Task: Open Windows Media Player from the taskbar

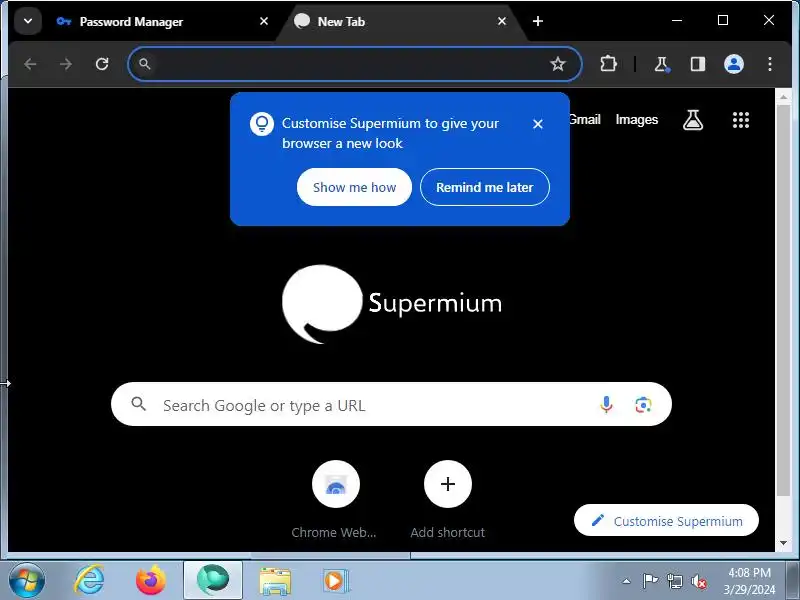Action: click(x=336, y=581)
